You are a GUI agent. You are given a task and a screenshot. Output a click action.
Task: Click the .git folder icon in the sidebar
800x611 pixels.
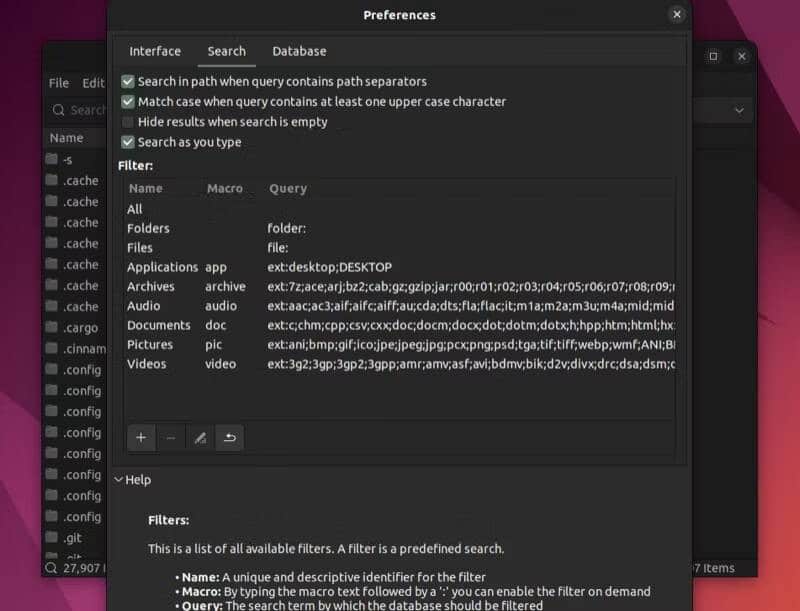(x=51, y=537)
